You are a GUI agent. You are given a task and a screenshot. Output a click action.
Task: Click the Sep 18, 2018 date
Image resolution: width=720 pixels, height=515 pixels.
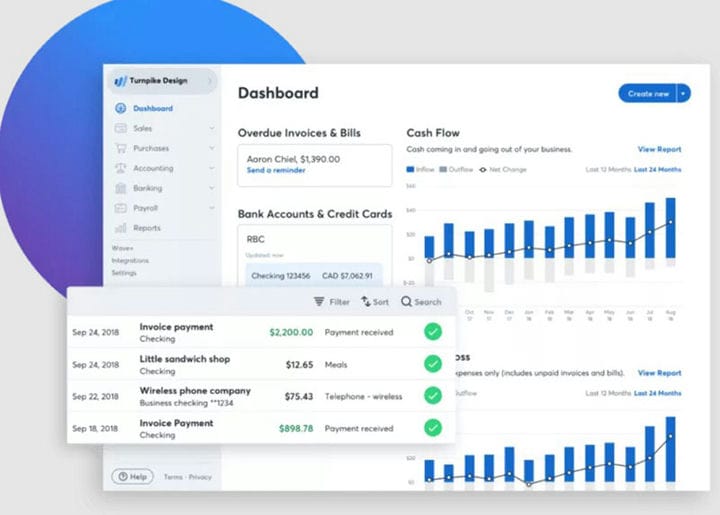pyautogui.click(x=95, y=428)
